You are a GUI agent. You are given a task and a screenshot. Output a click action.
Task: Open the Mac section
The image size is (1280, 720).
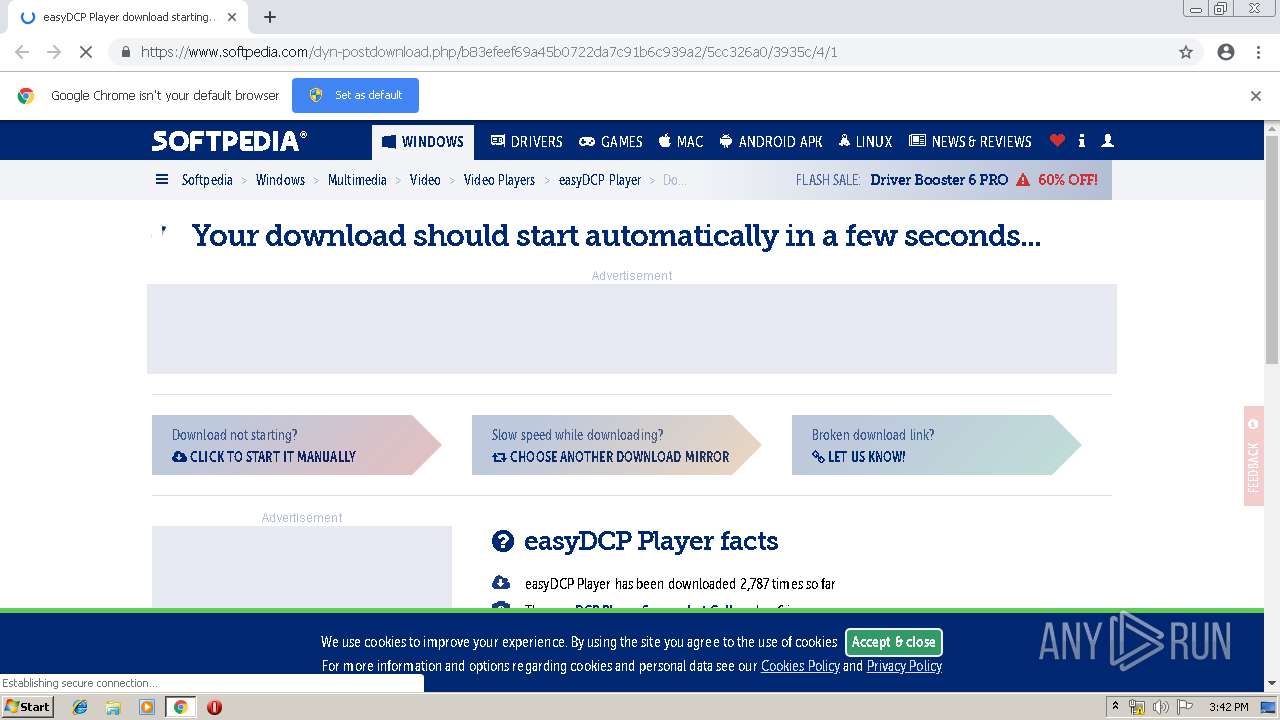(x=681, y=142)
